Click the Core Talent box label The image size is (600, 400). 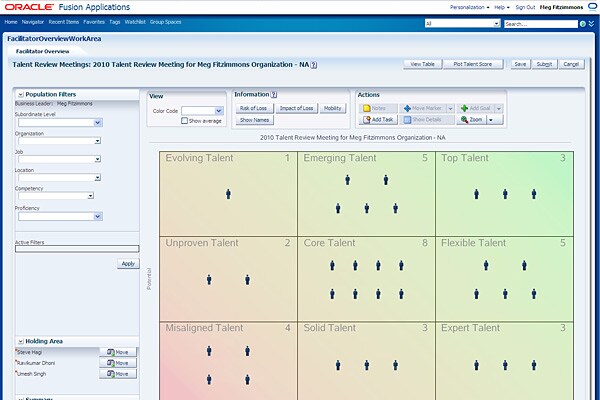pos(329,243)
